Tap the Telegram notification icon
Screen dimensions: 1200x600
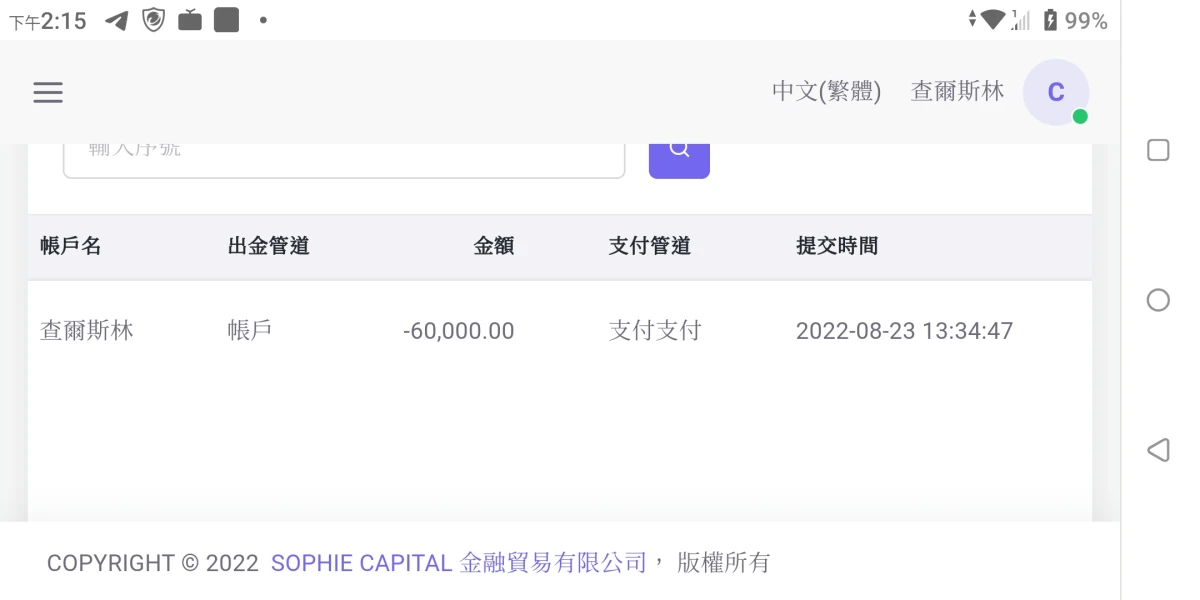[x=117, y=20]
